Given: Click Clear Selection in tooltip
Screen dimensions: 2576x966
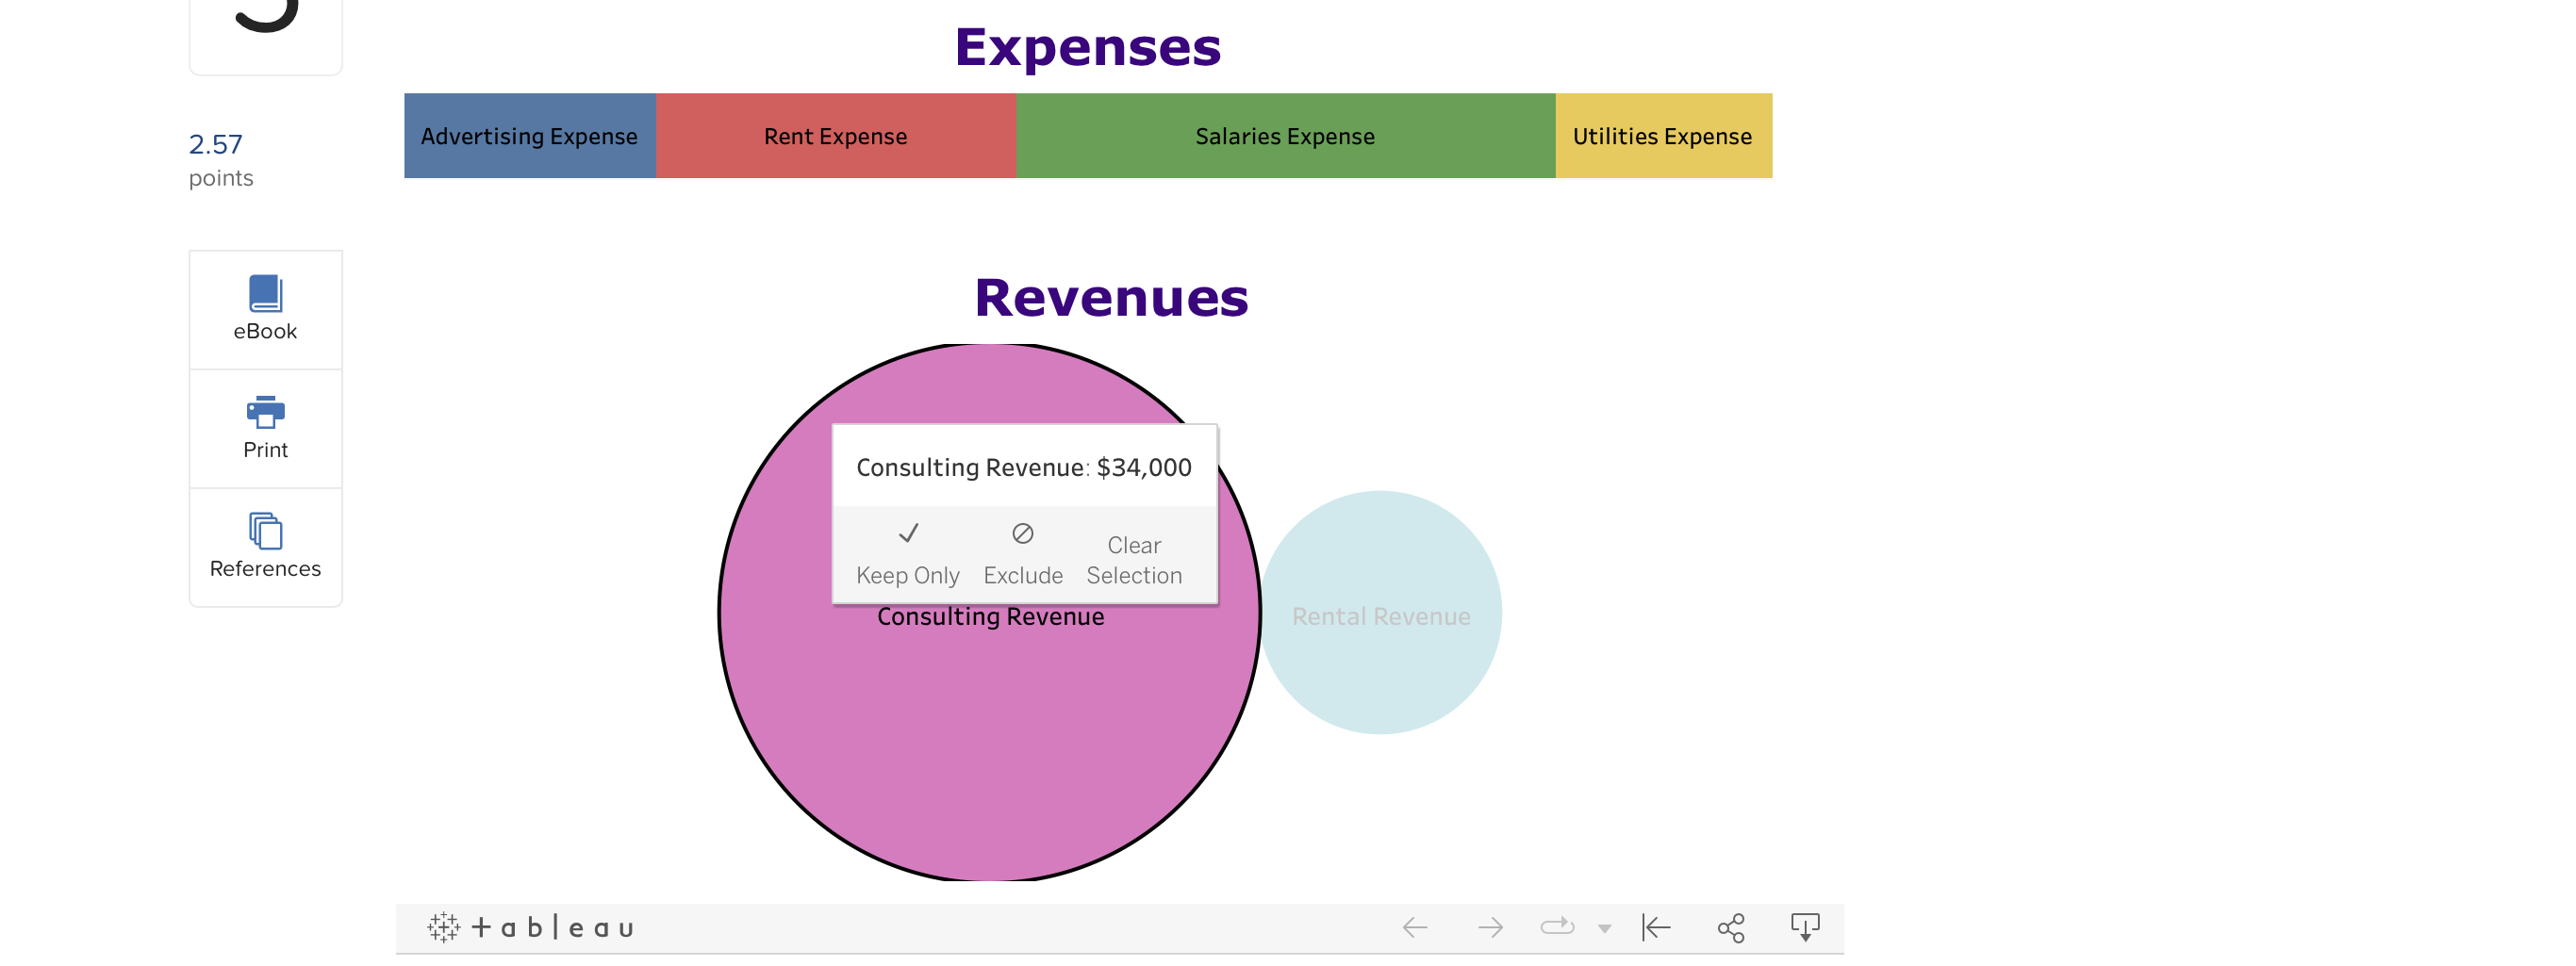Looking at the screenshot, I should 1134,560.
